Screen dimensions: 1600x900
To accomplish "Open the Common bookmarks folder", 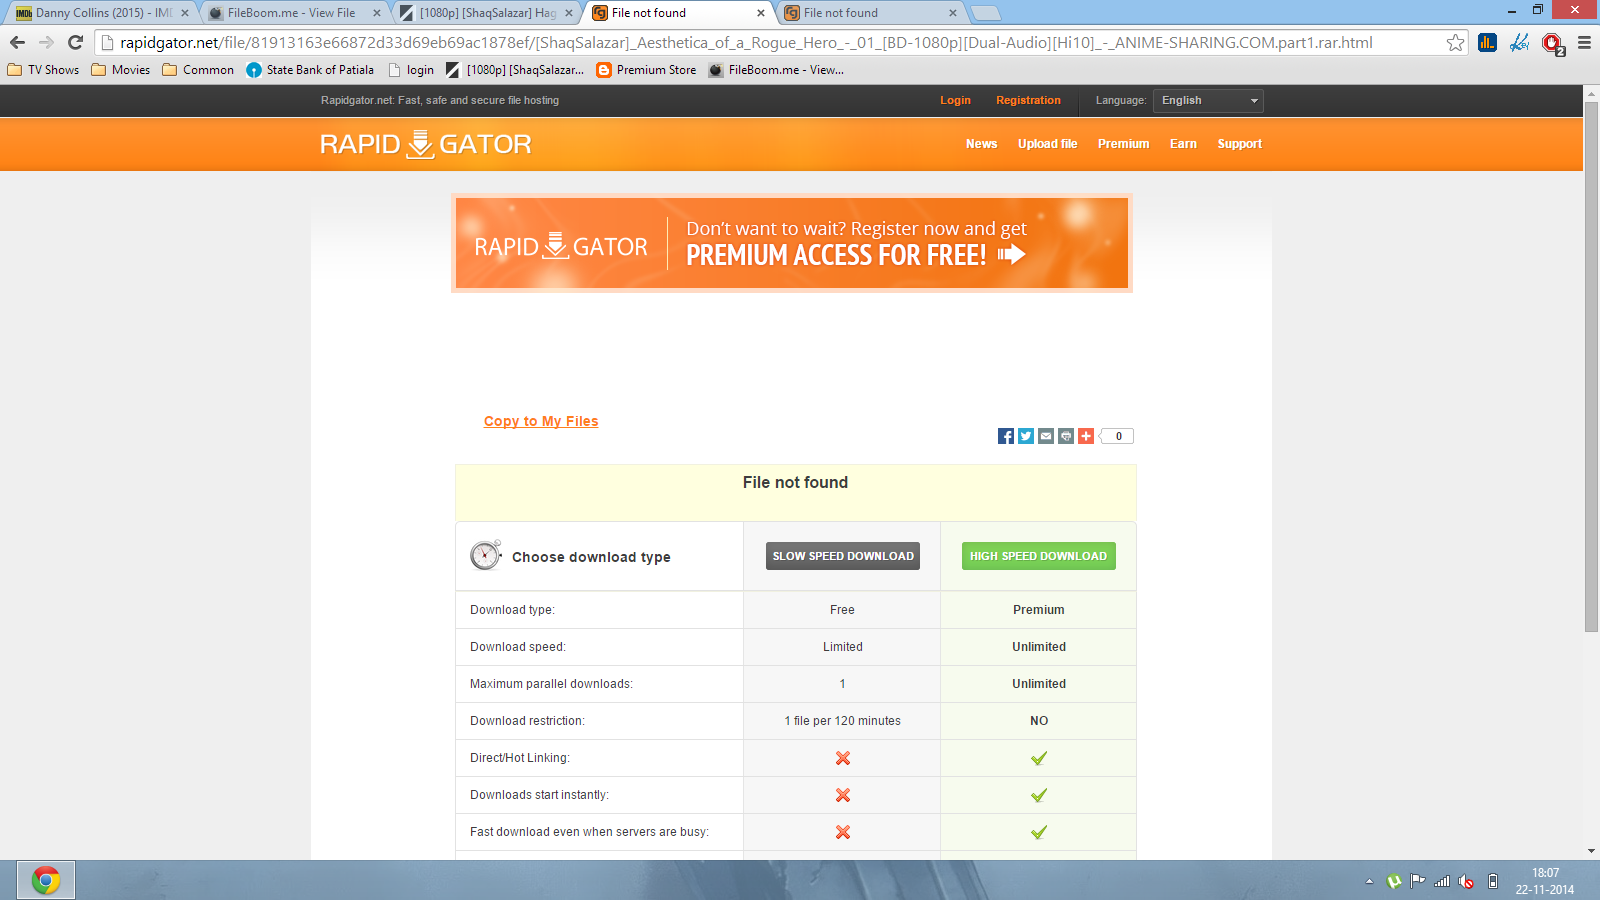I will (198, 70).
